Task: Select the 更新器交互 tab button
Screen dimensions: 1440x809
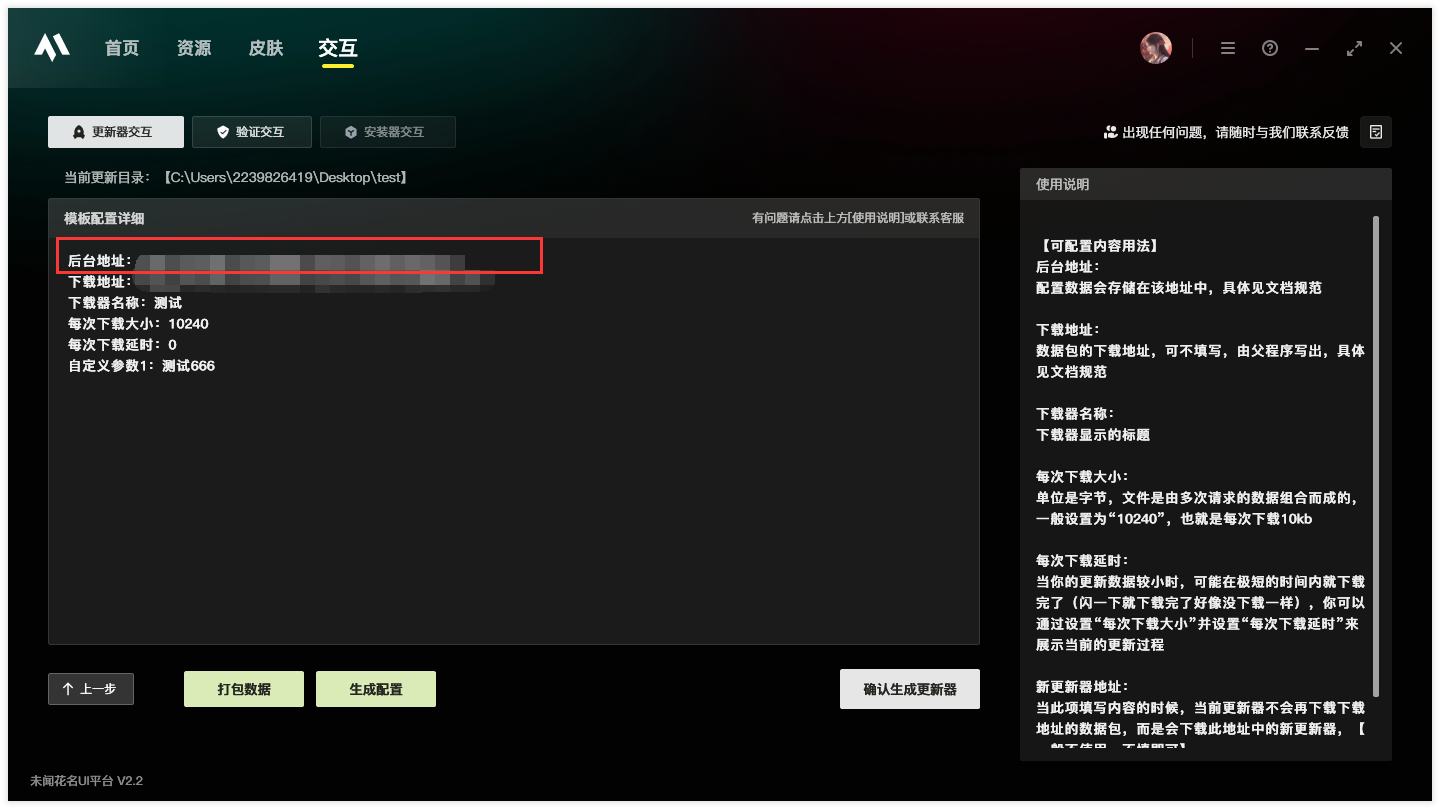Action: point(116,132)
